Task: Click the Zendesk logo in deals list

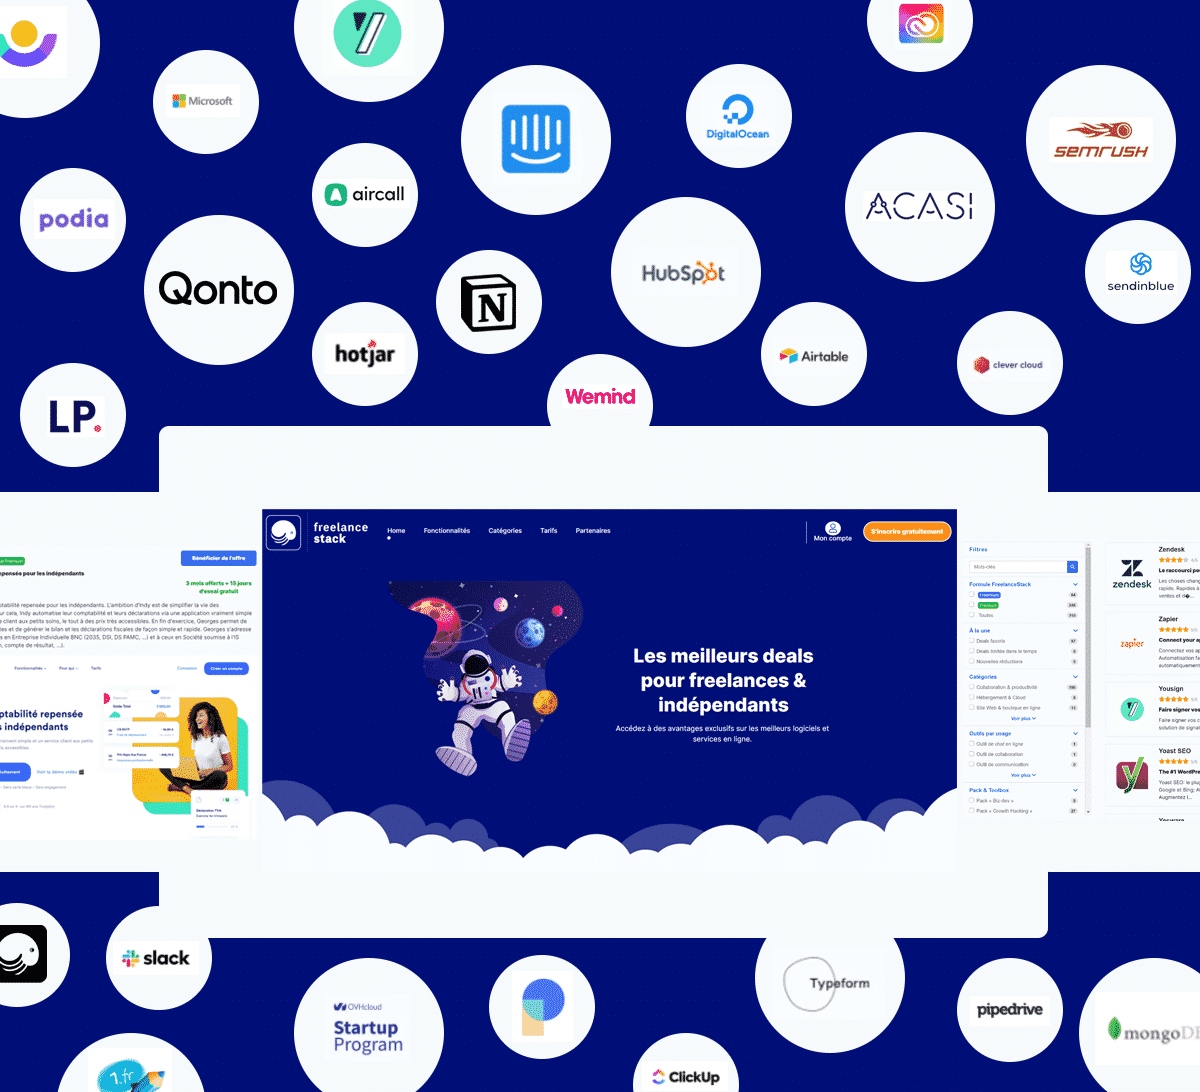Action: click(x=1132, y=574)
